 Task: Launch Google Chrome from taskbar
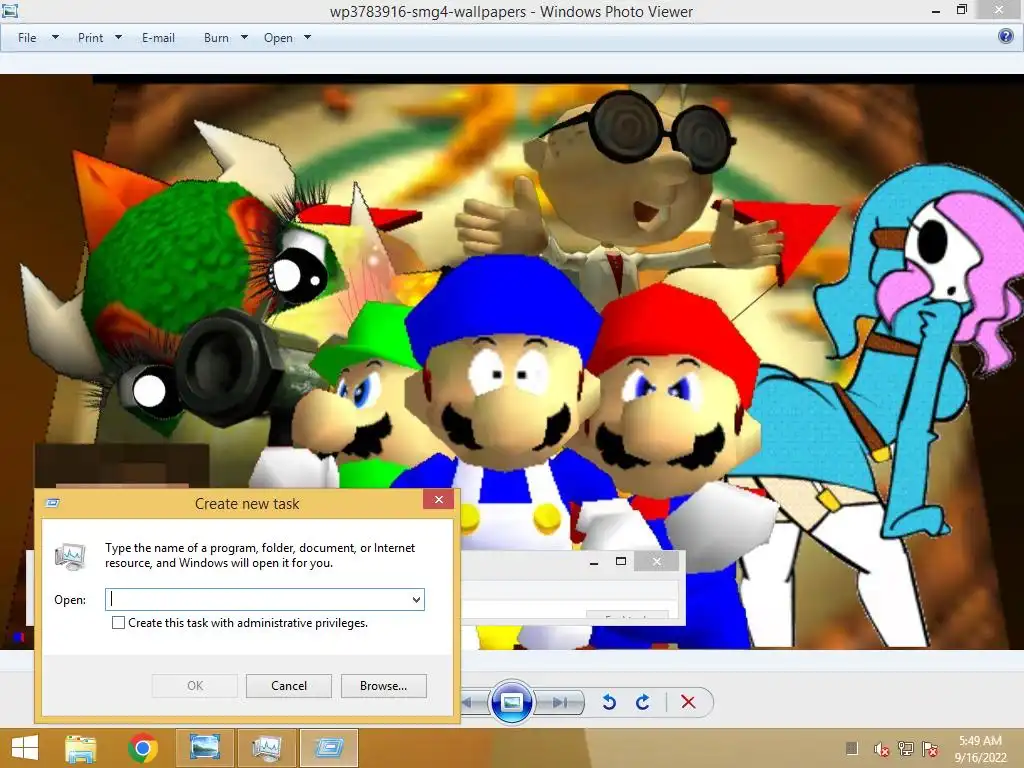click(143, 748)
